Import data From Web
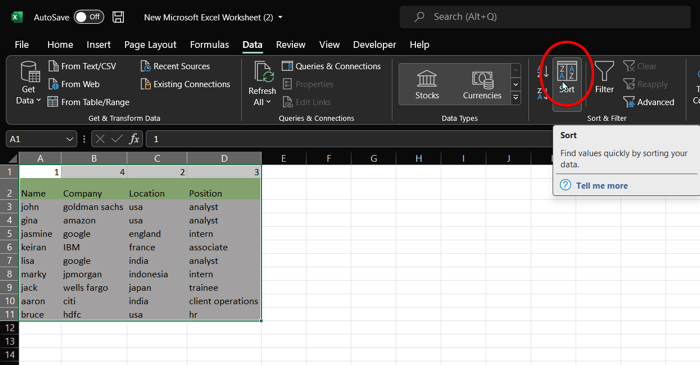The width and height of the screenshot is (700, 365). click(74, 84)
